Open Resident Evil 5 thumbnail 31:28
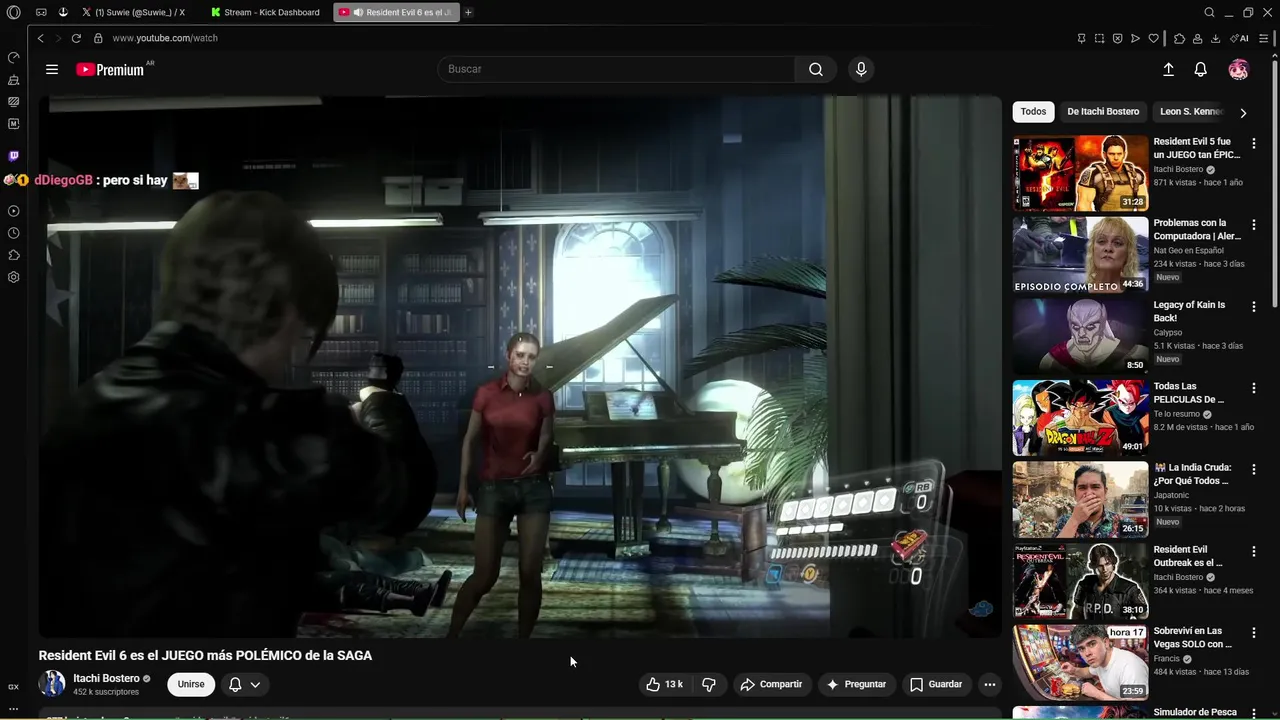Screen dimensions: 1280x720 (1080, 173)
